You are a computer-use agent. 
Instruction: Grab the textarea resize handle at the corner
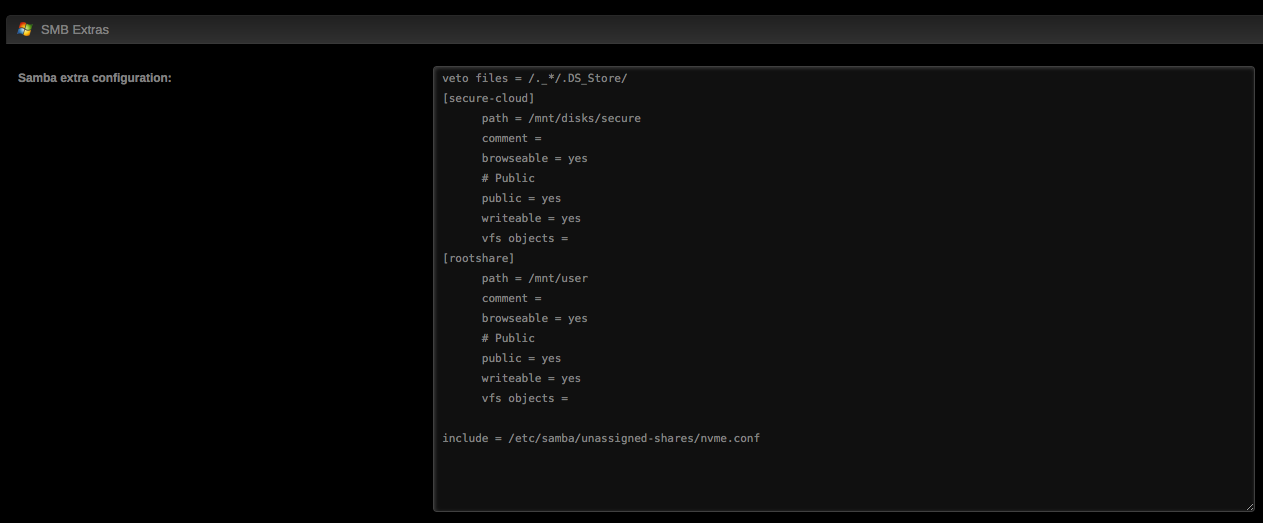[1248, 506]
